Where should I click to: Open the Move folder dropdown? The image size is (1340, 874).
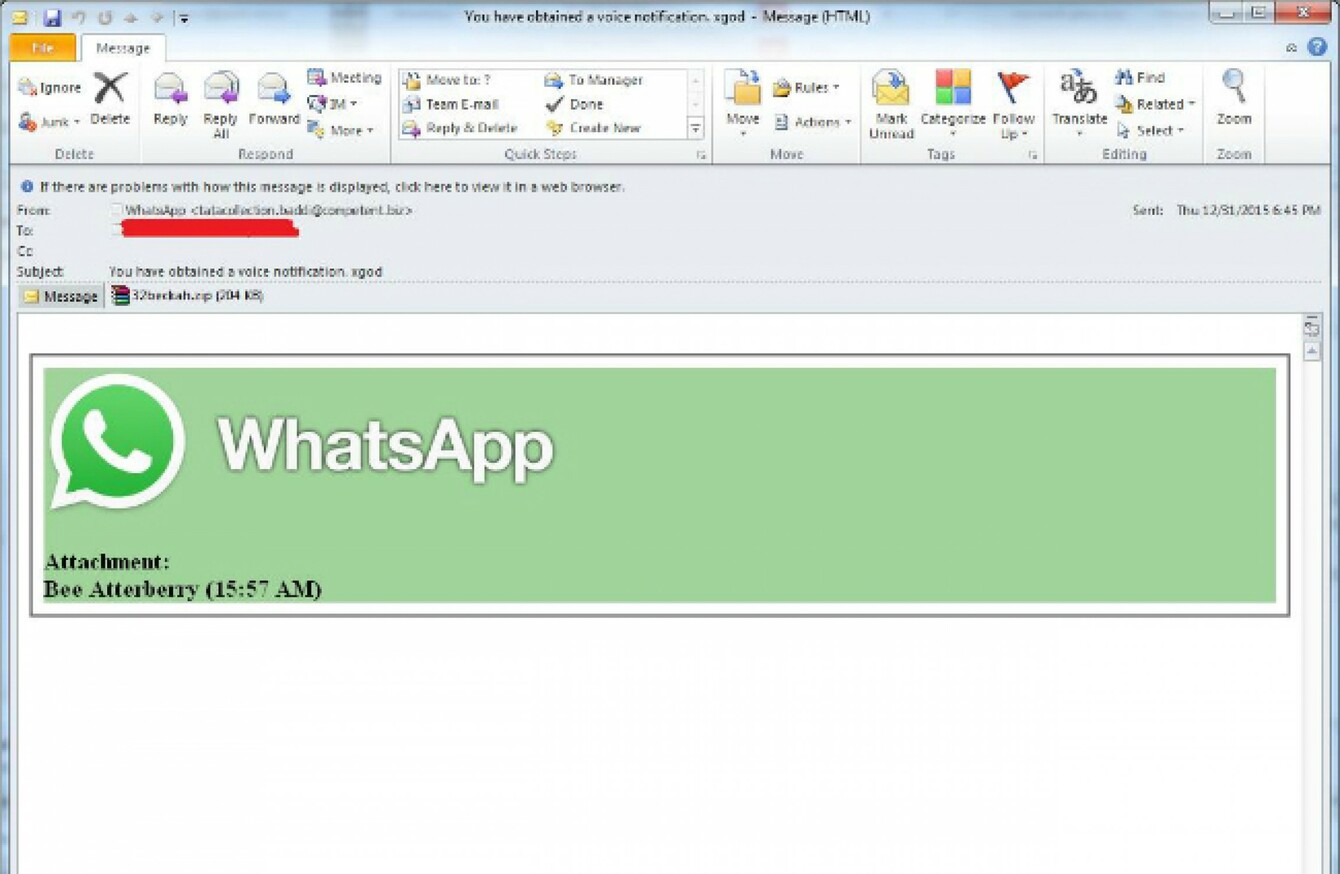tap(743, 104)
